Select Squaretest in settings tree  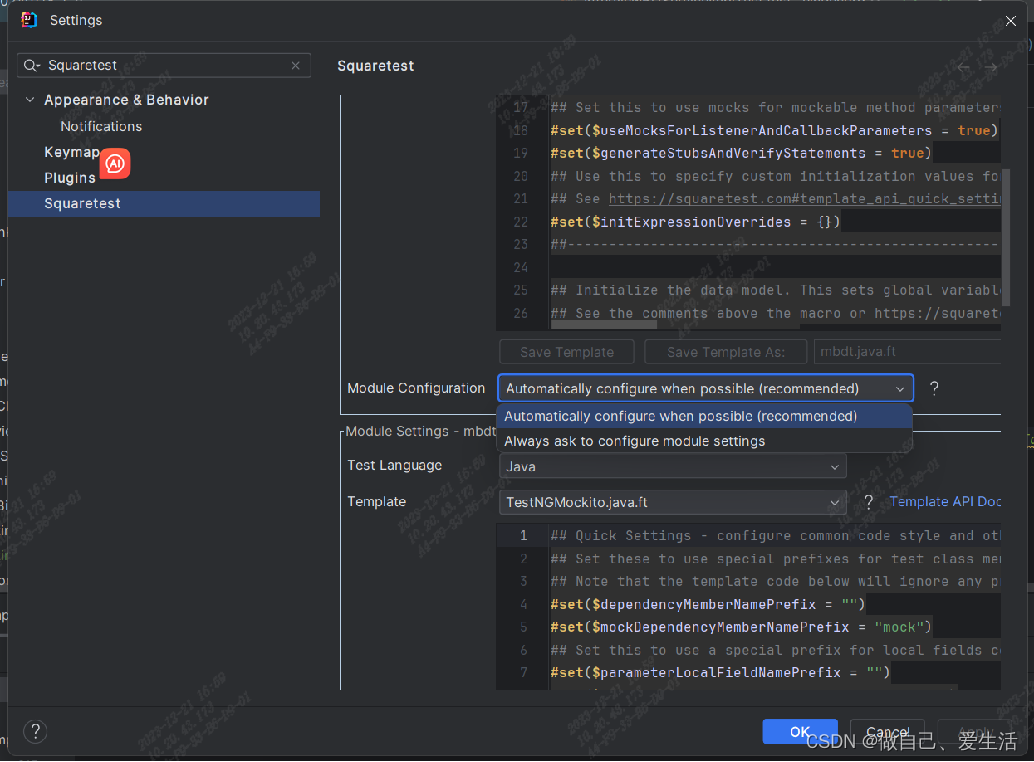tap(164, 204)
